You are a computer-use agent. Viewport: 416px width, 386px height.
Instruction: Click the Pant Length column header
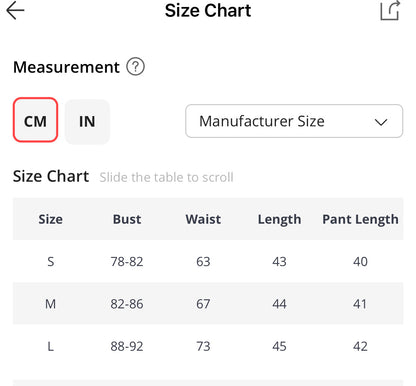(x=360, y=220)
